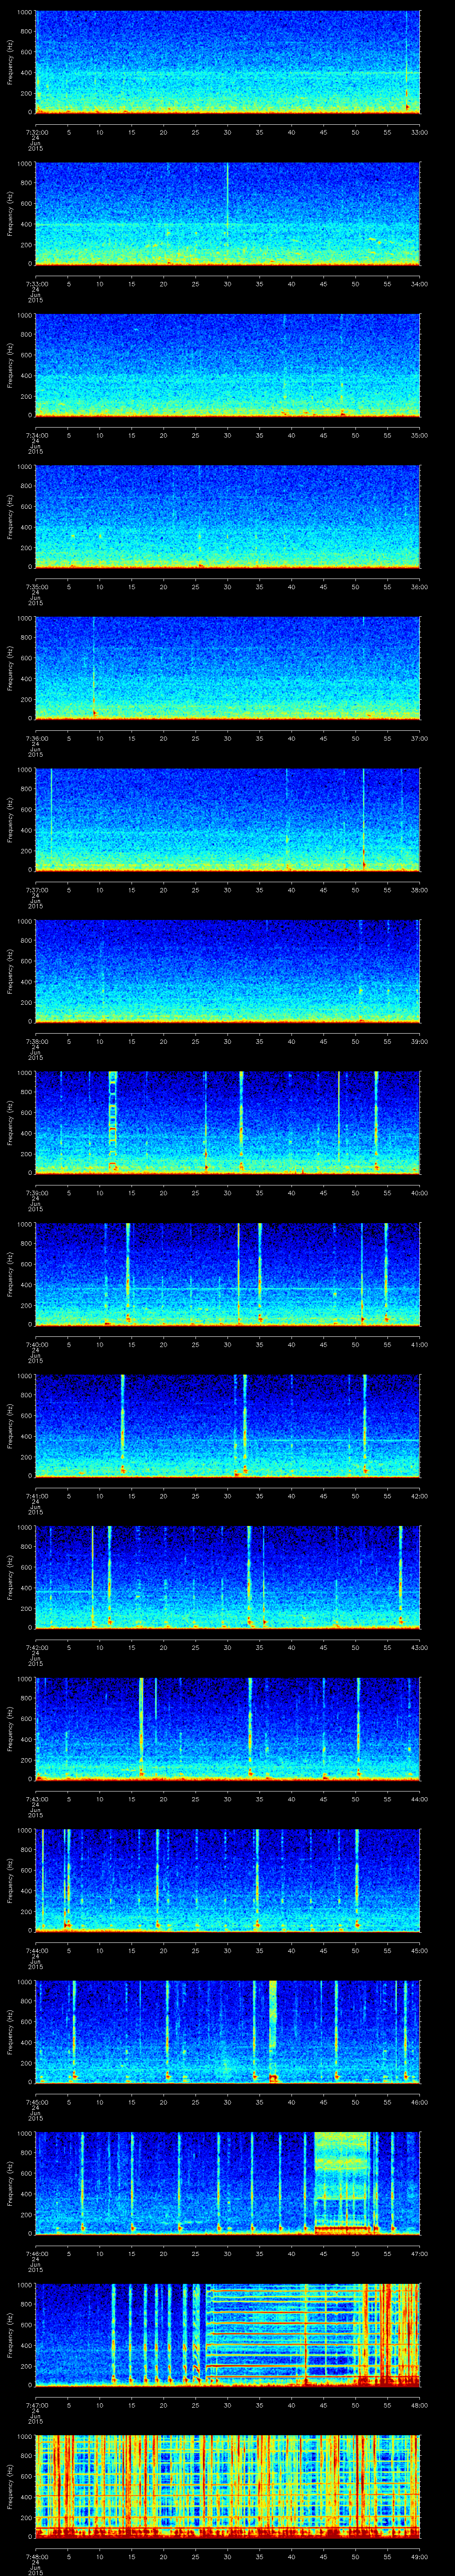Select the 7:42:00 start time label
455x2576 pixels.
(36, 1647)
